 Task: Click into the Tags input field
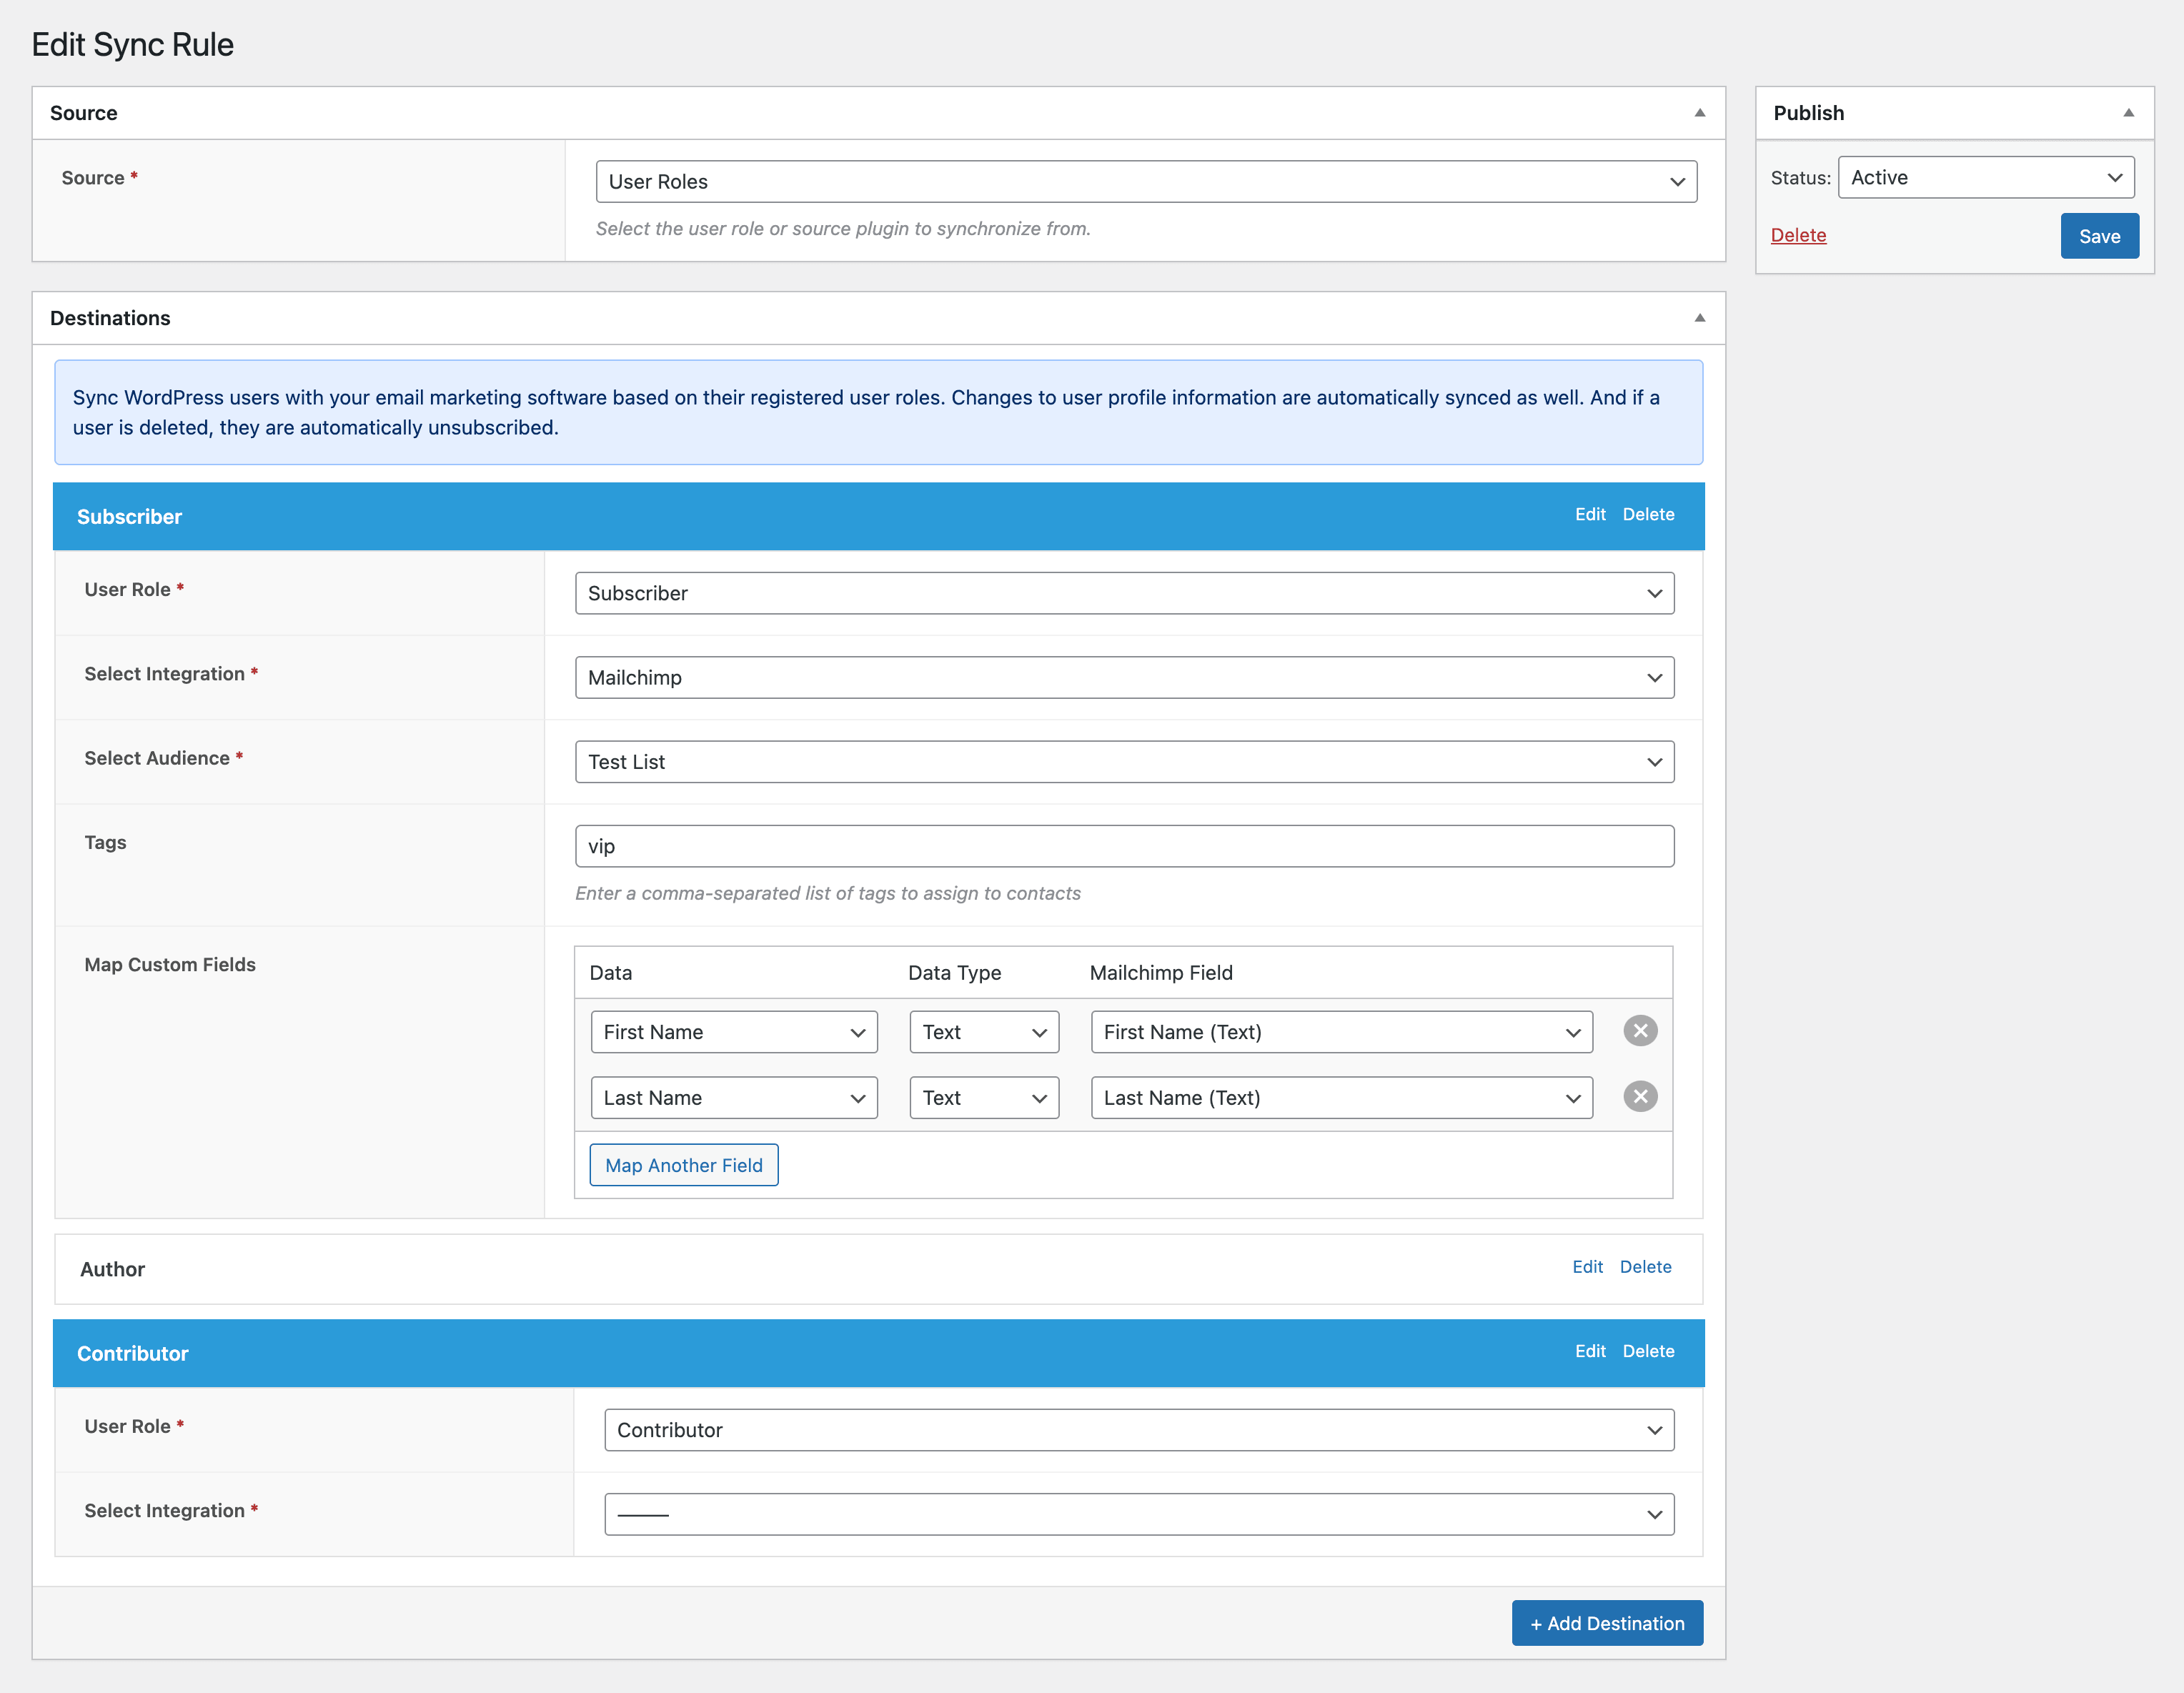[x=1123, y=846]
